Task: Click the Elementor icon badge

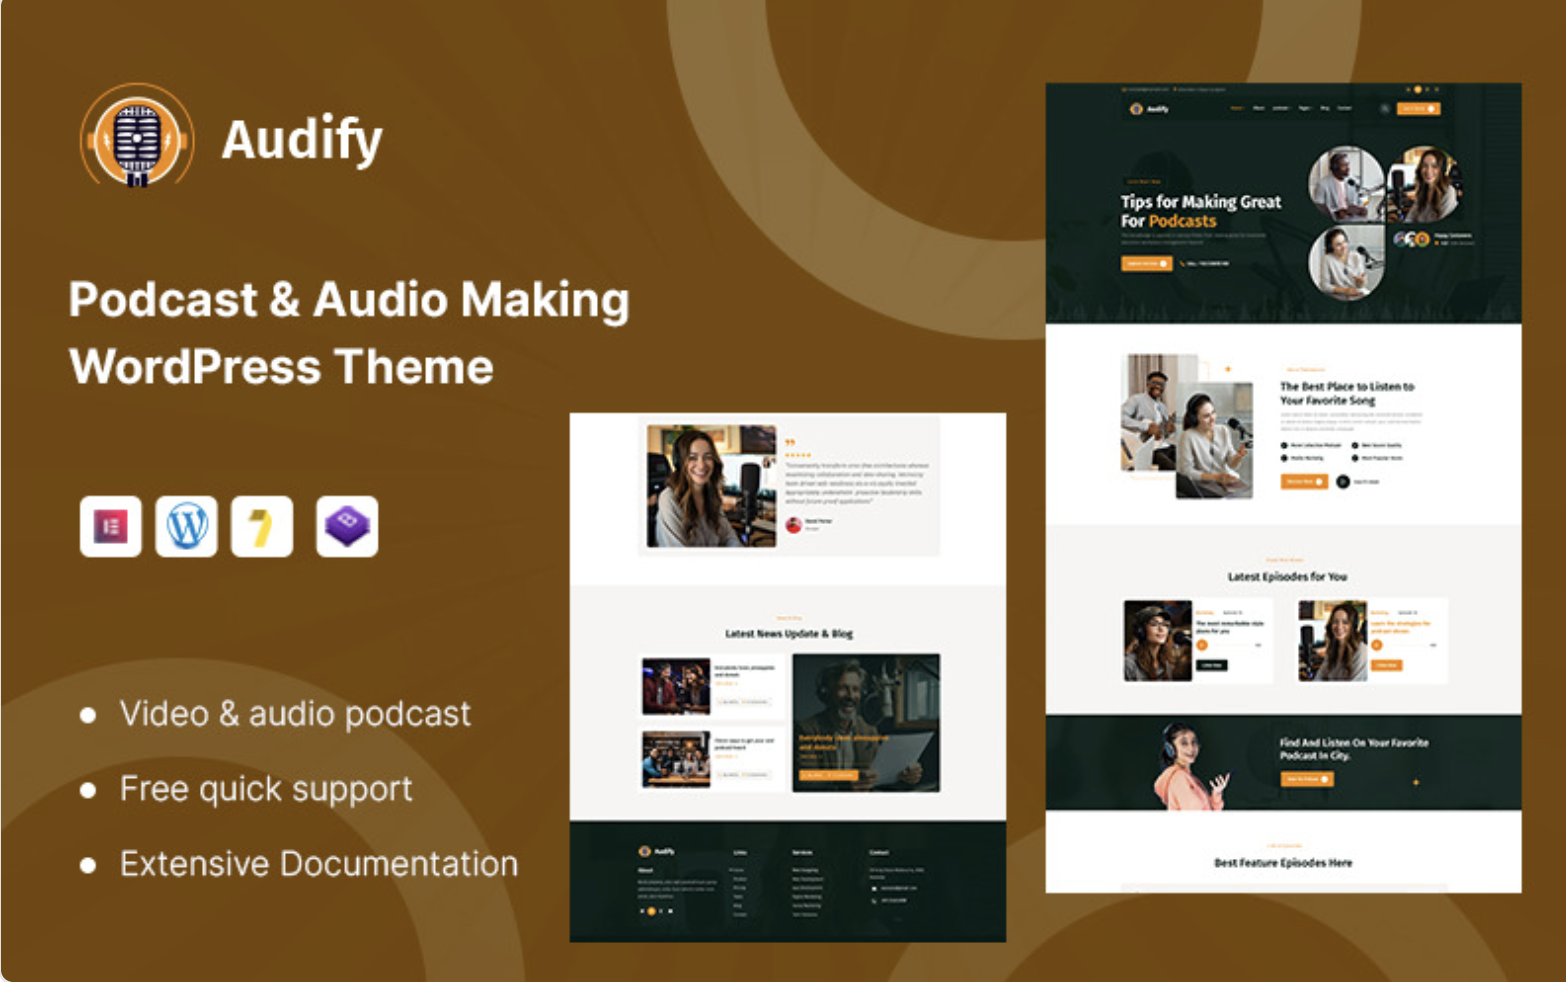Action: tap(110, 526)
